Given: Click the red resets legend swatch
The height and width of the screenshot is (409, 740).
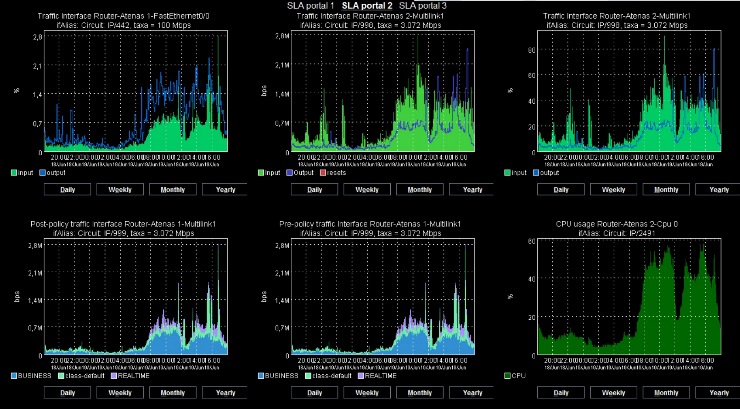Looking at the screenshot, I should [321, 173].
